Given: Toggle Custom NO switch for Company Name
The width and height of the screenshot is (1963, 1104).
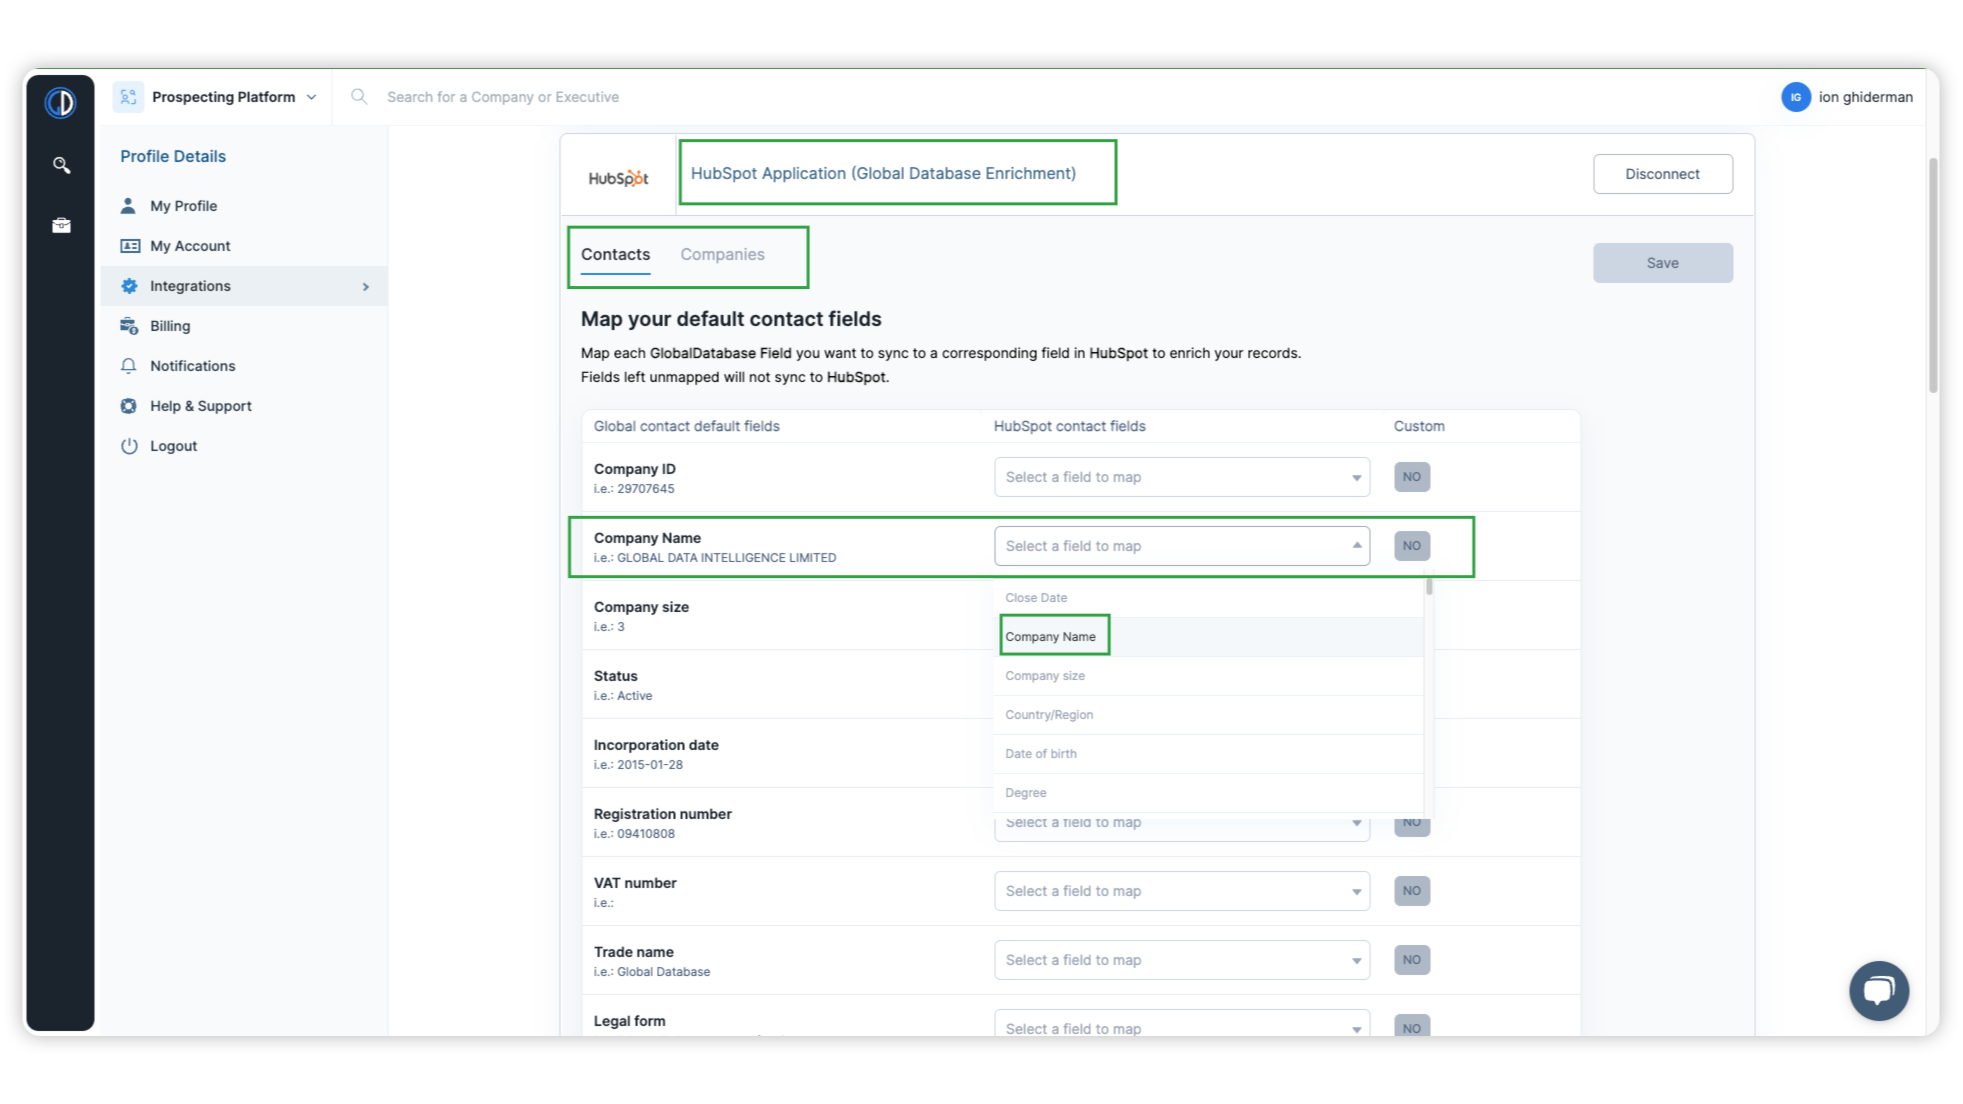Looking at the screenshot, I should 1411,546.
